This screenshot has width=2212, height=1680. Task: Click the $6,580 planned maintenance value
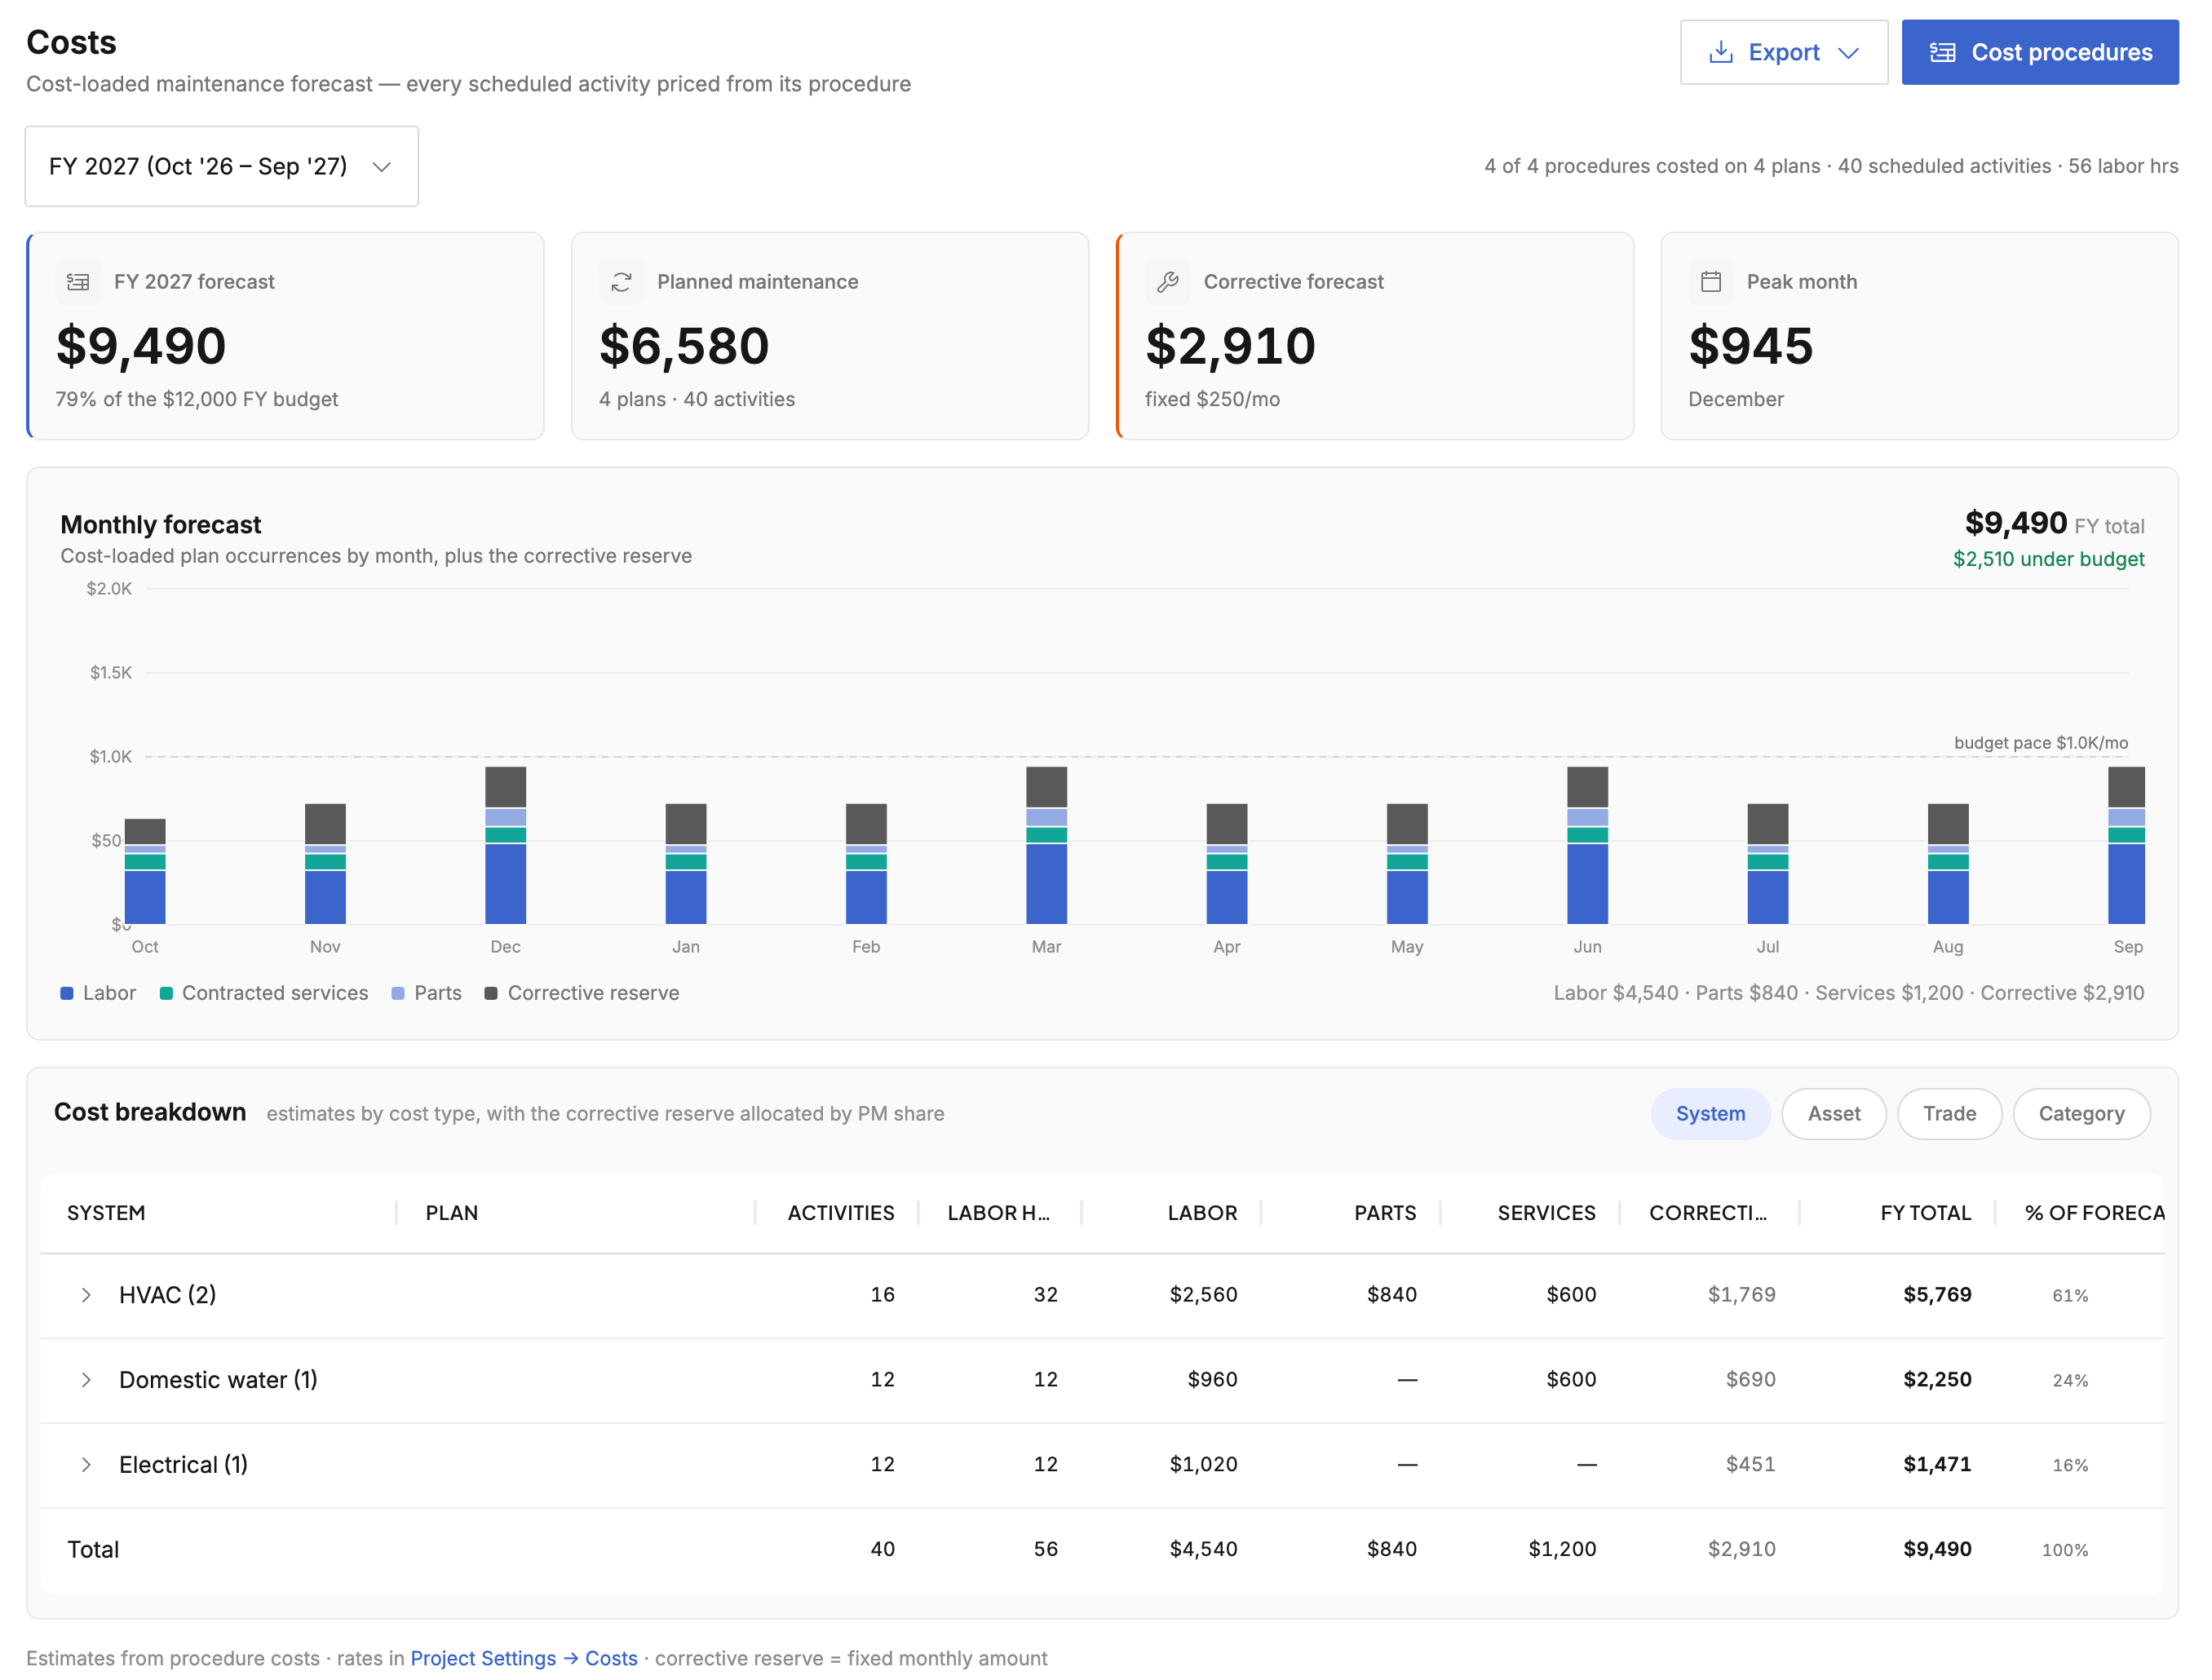click(x=684, y=346)
